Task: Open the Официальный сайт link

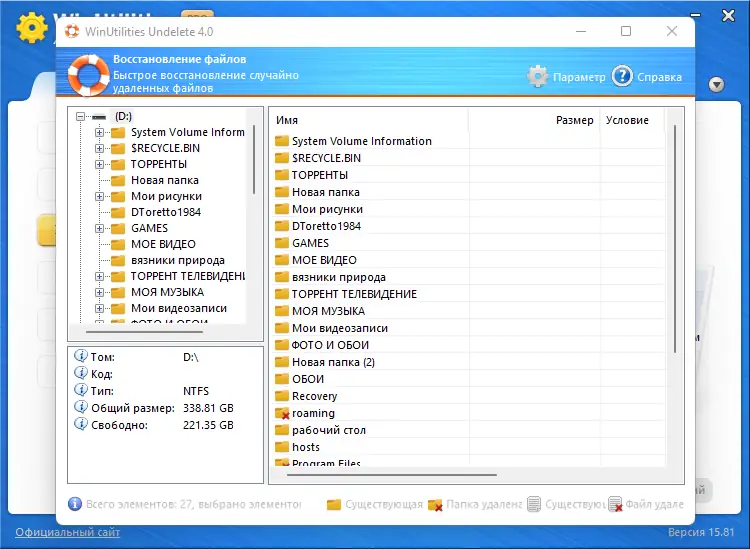Action: (67, 532)
